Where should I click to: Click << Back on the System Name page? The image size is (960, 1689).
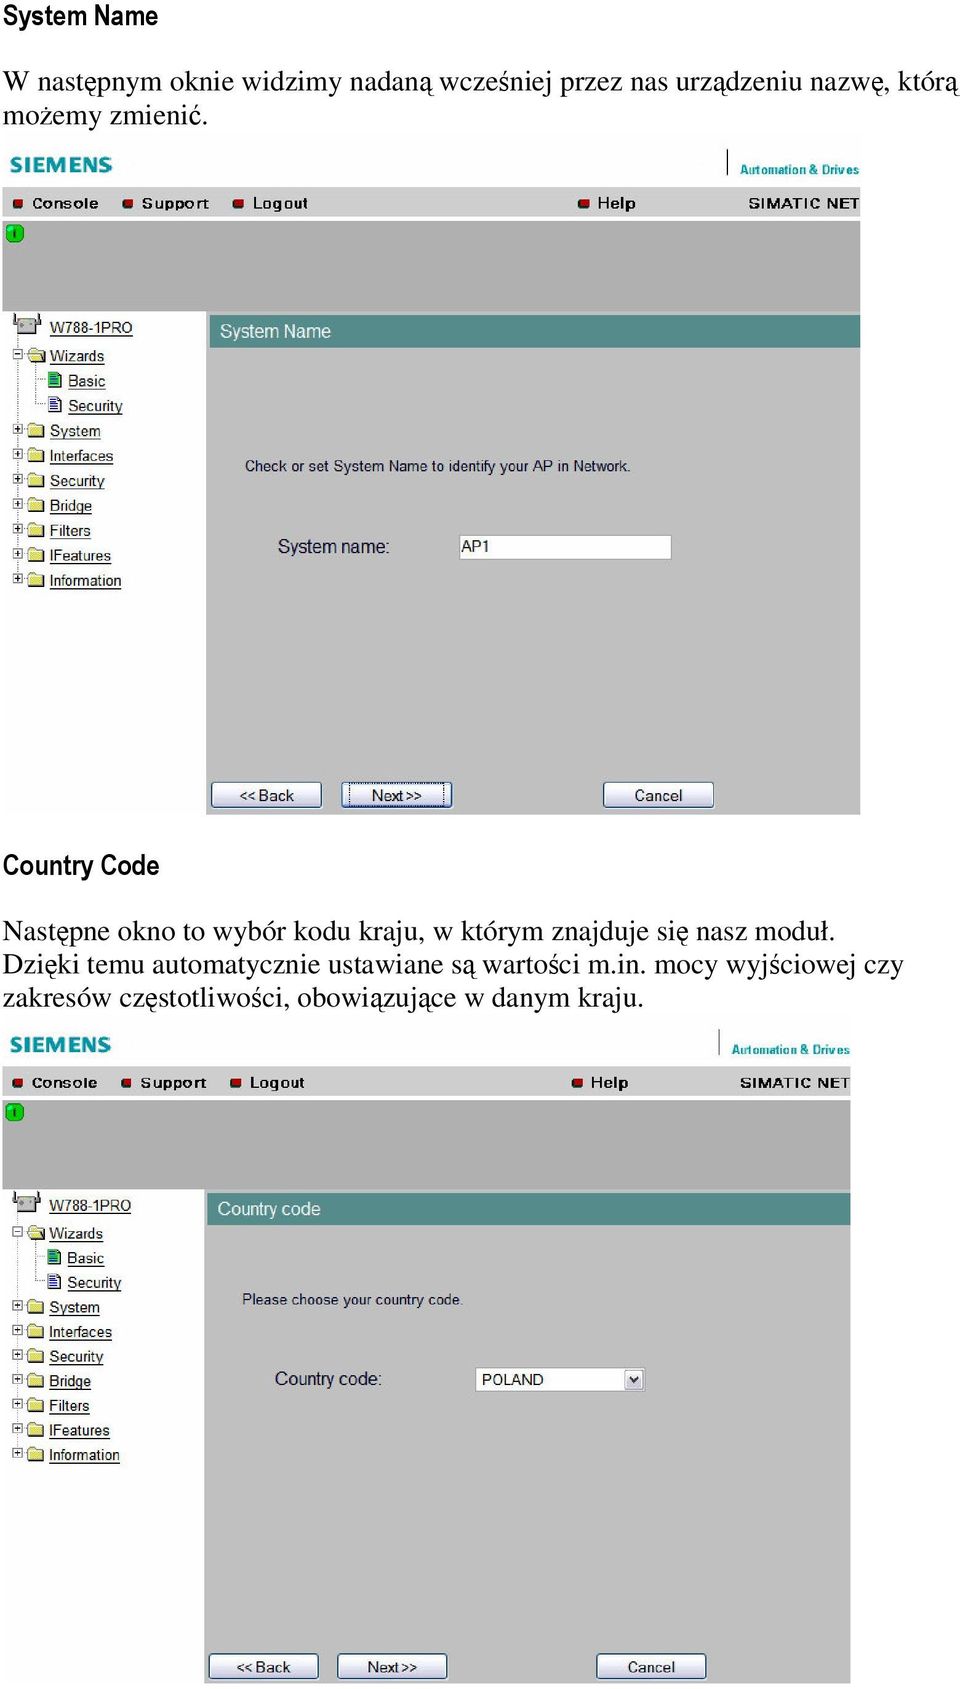266,795
